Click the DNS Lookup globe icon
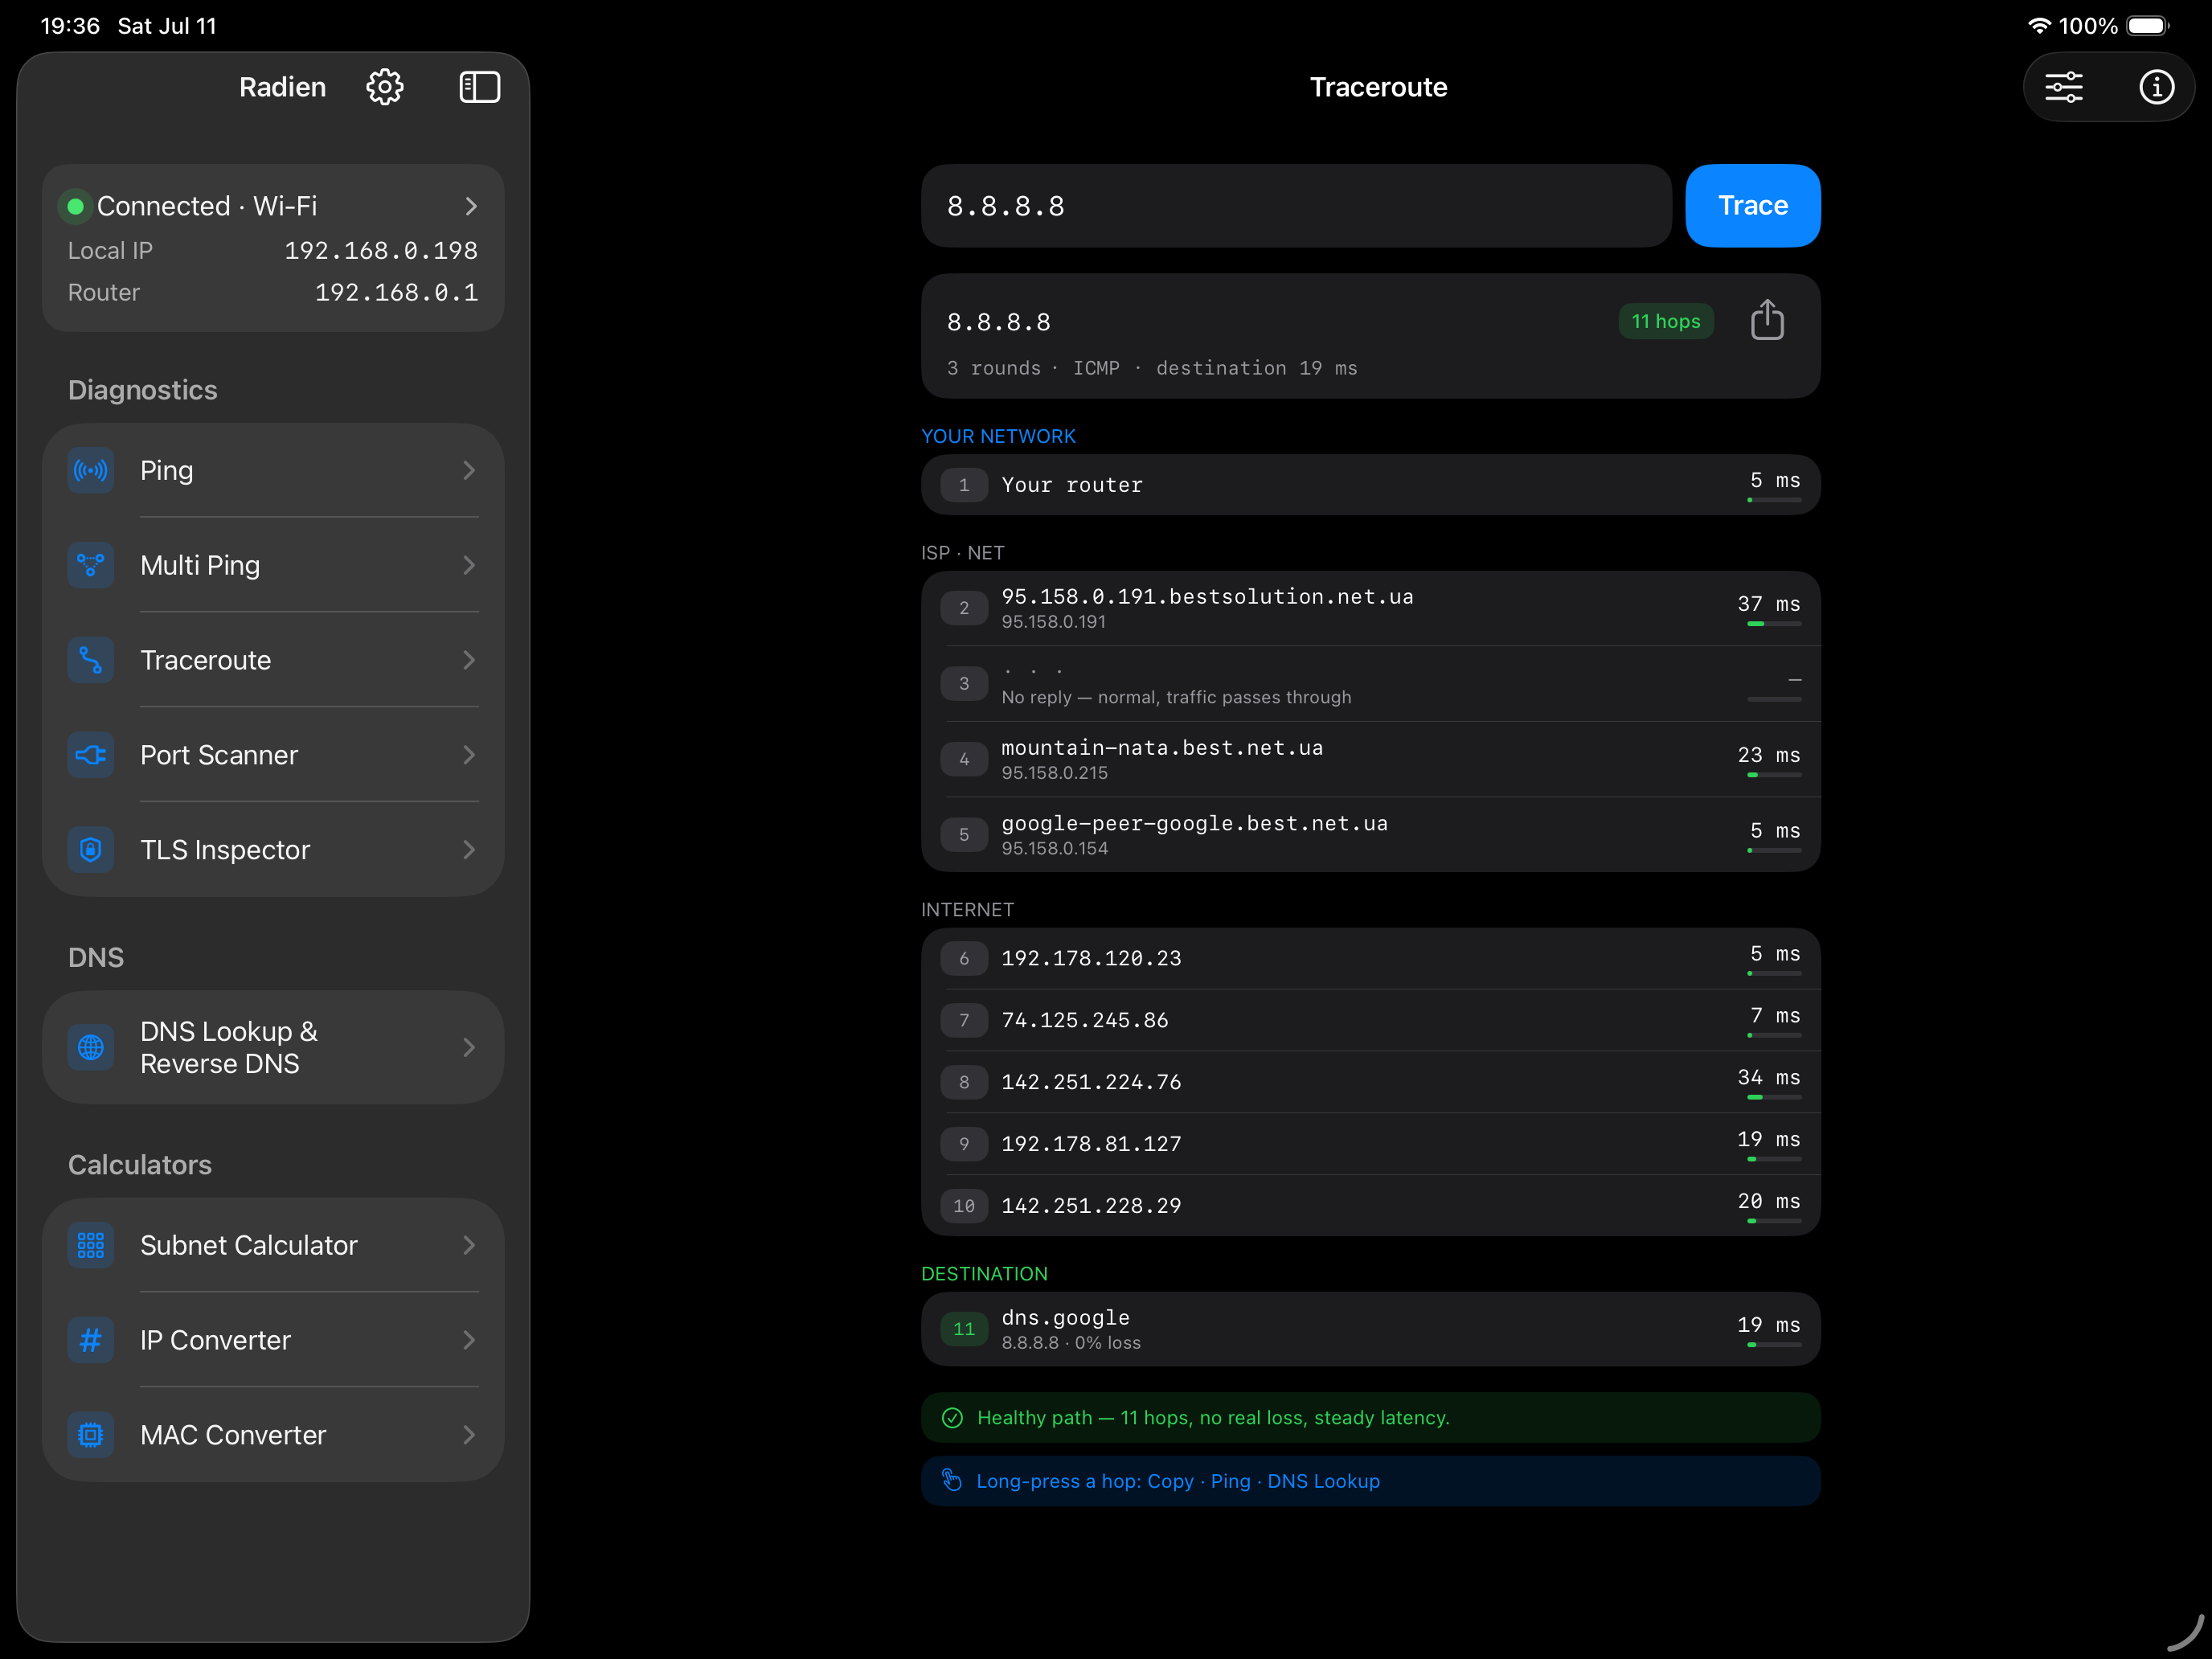Screen dimensions: 2212x1659 click(x=91, y=1047)
